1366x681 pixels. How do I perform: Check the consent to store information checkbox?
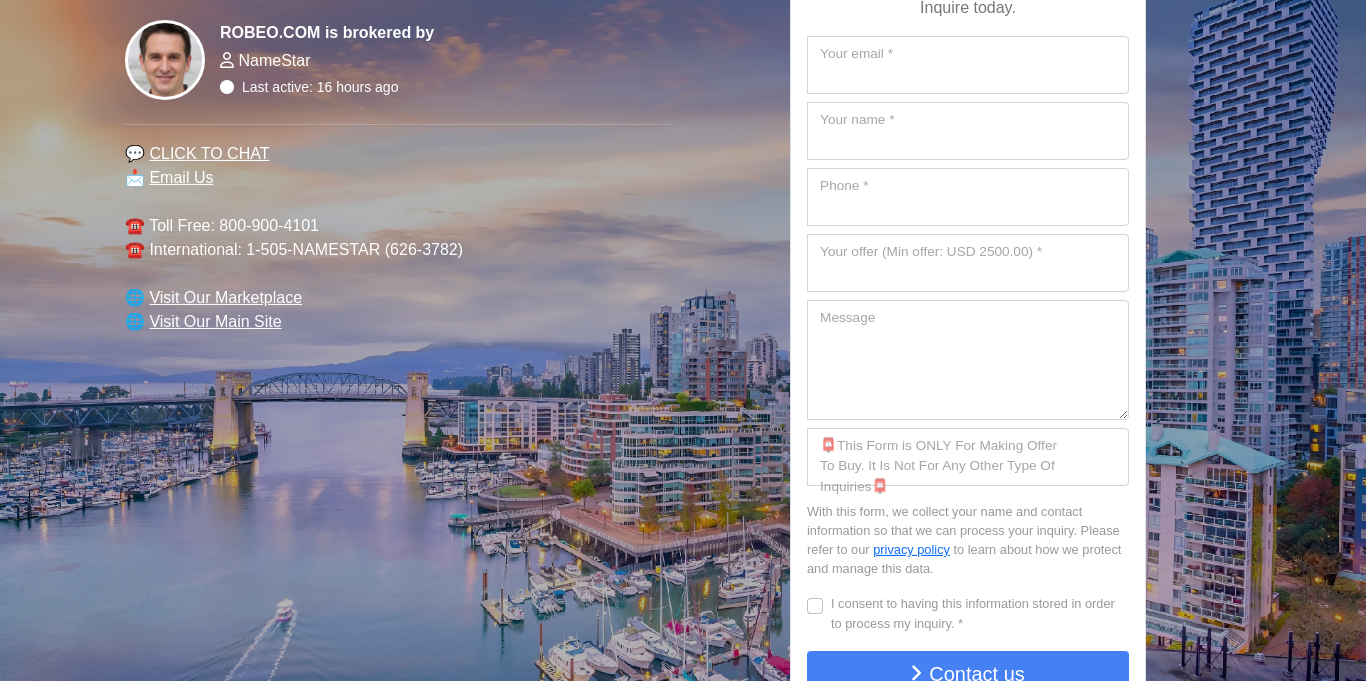click(x=815, y=606)
